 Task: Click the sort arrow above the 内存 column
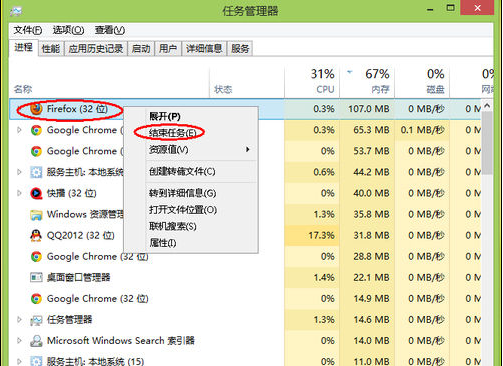(350, 72)
